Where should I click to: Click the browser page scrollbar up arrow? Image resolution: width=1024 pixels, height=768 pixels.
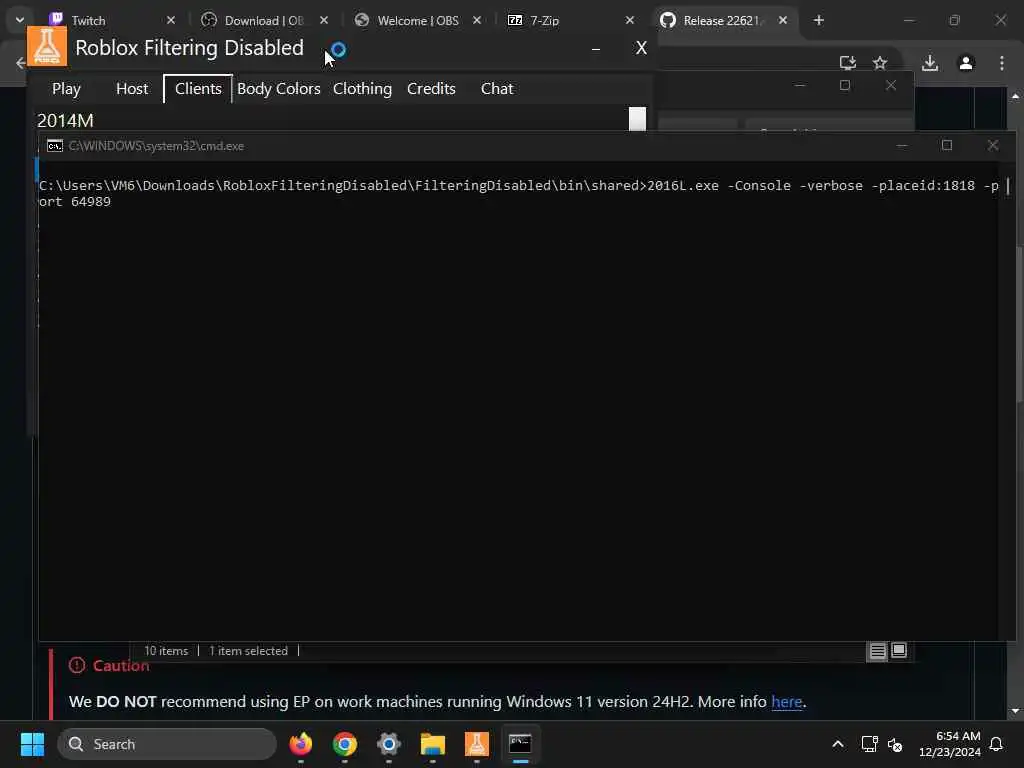coord(1015,95)
